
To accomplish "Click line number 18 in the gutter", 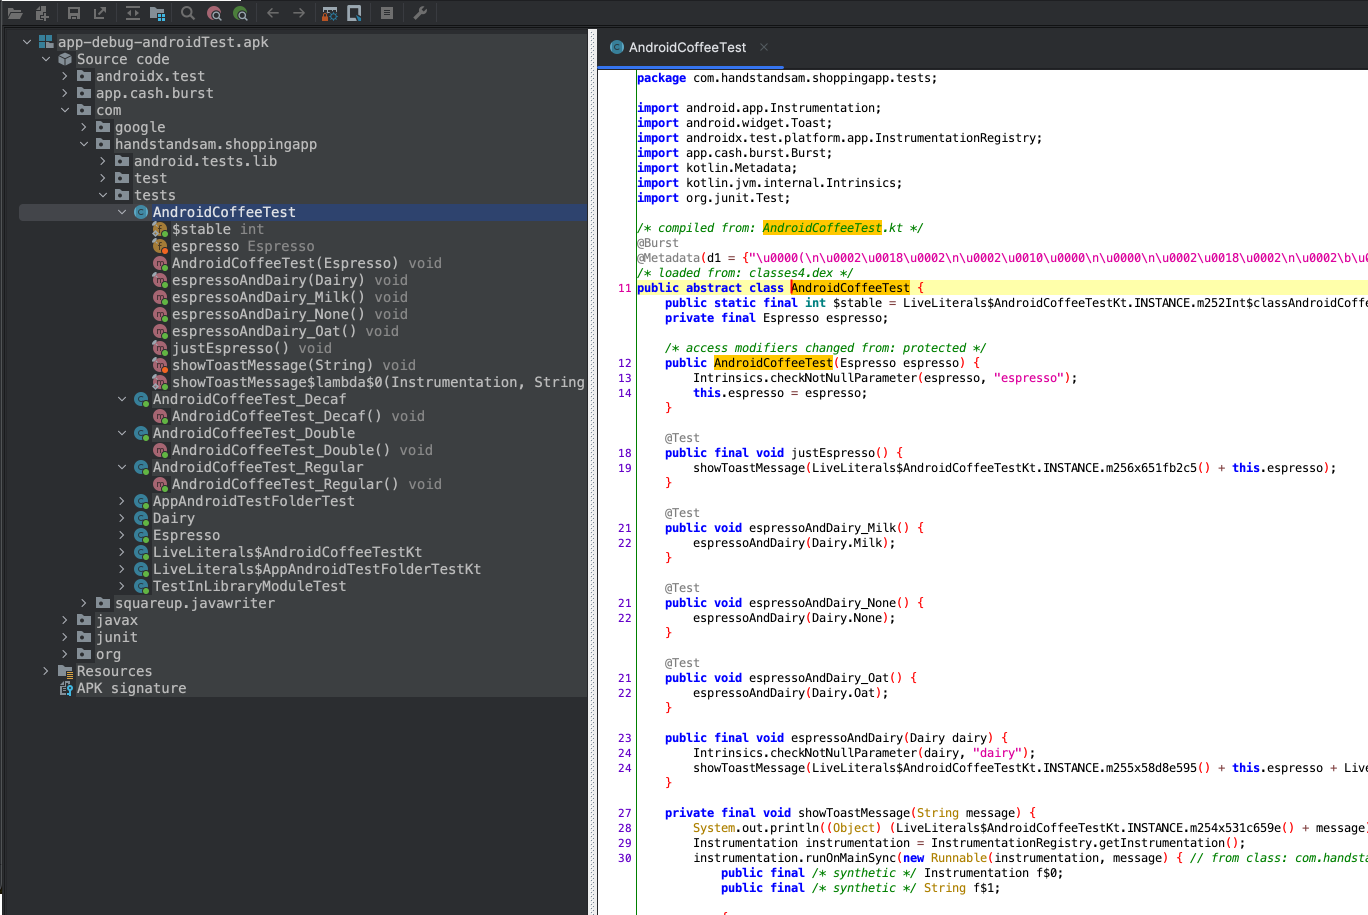I will (x=624, y=453).
